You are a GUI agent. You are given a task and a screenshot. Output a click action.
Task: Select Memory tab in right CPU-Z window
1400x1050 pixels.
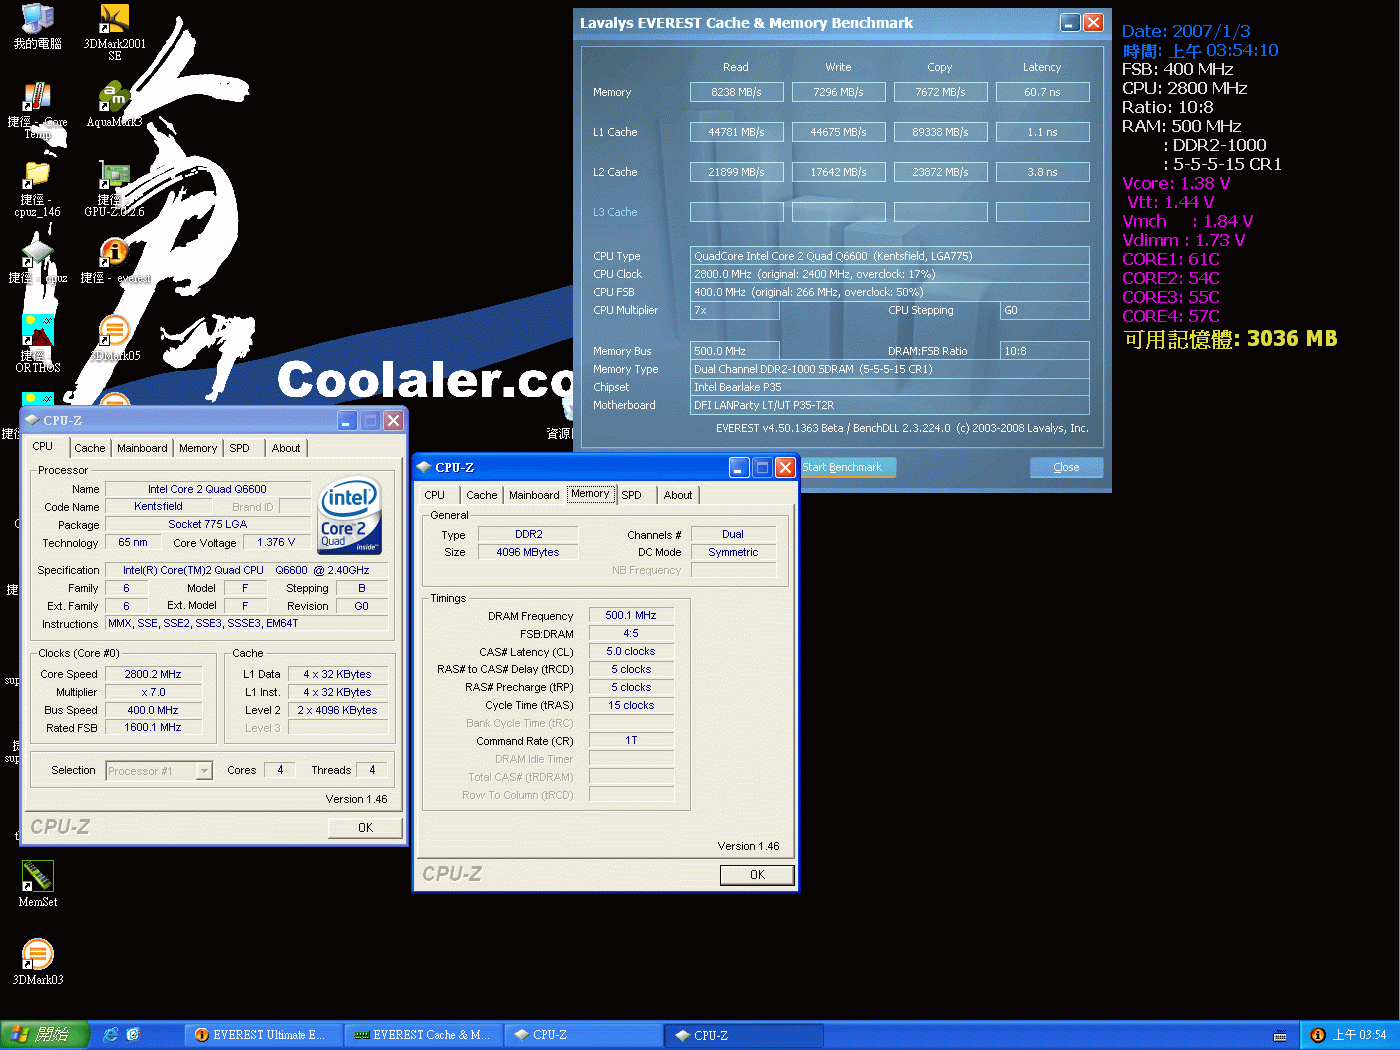coord(590,493)
